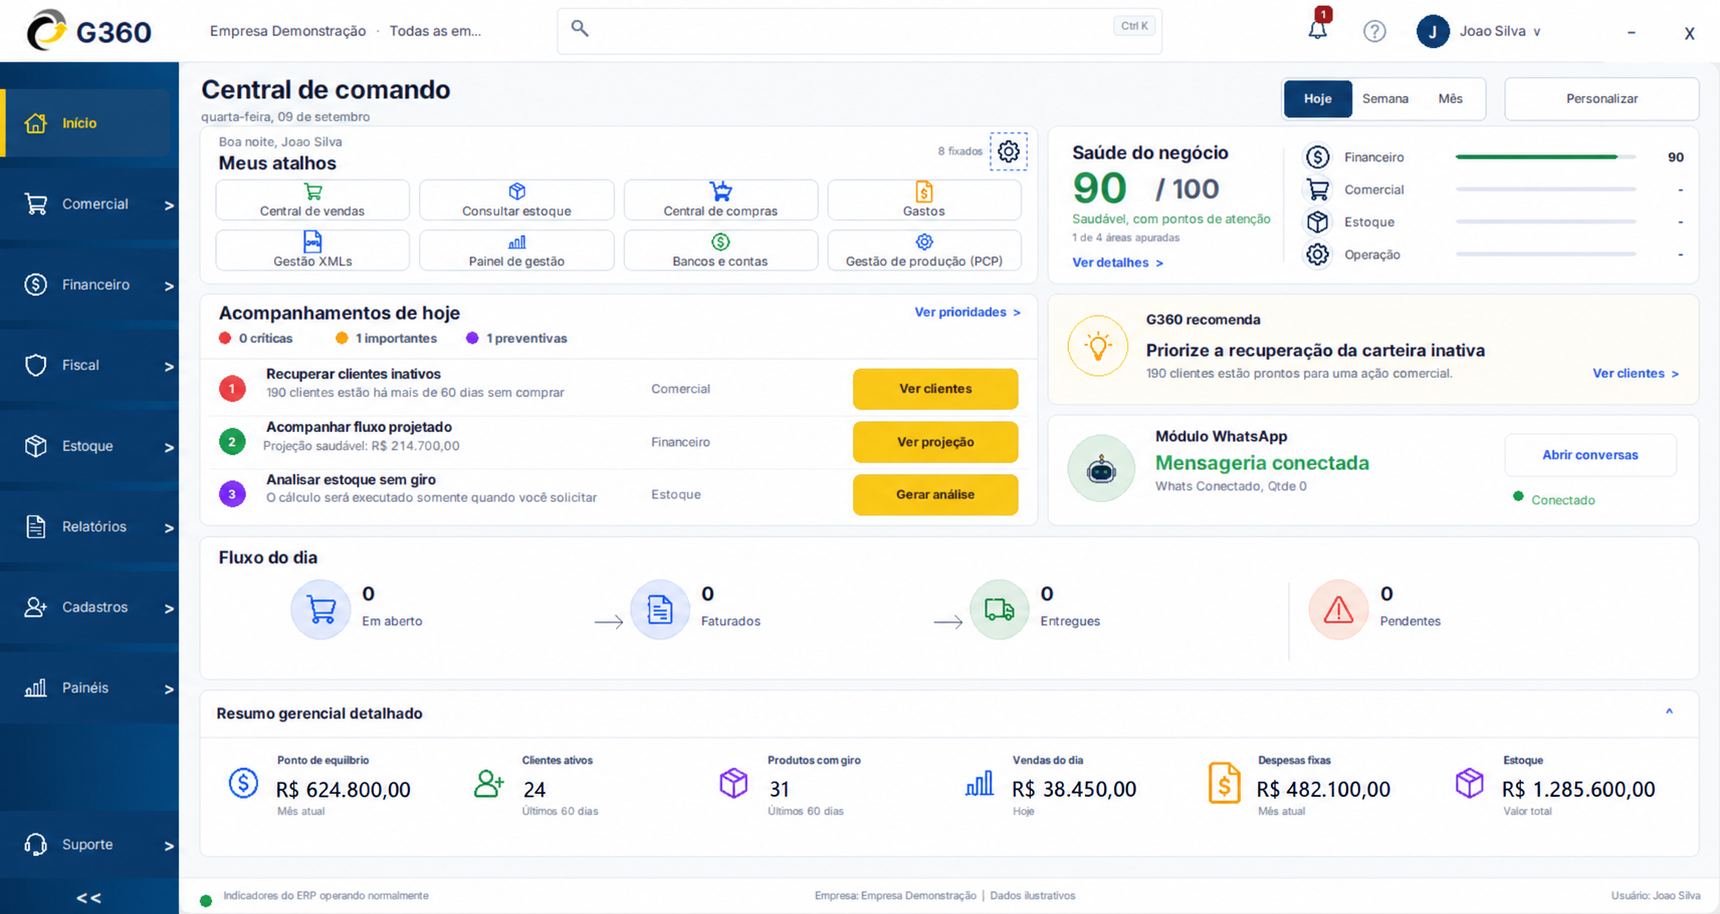Open Bancos e contas shortcut
This screenshot has width=1720, height=914.
[720, 250]
